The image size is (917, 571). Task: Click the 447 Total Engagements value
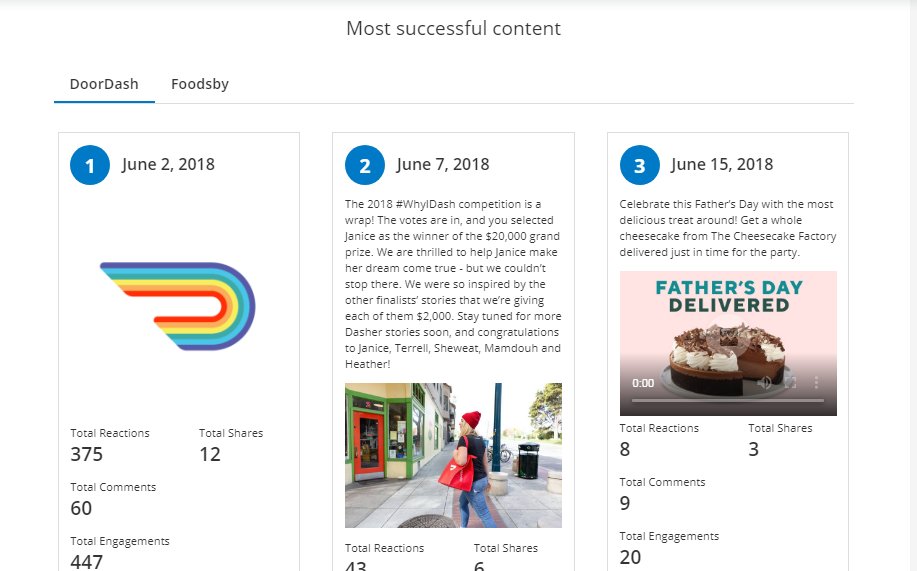click(x=87, y=562)
